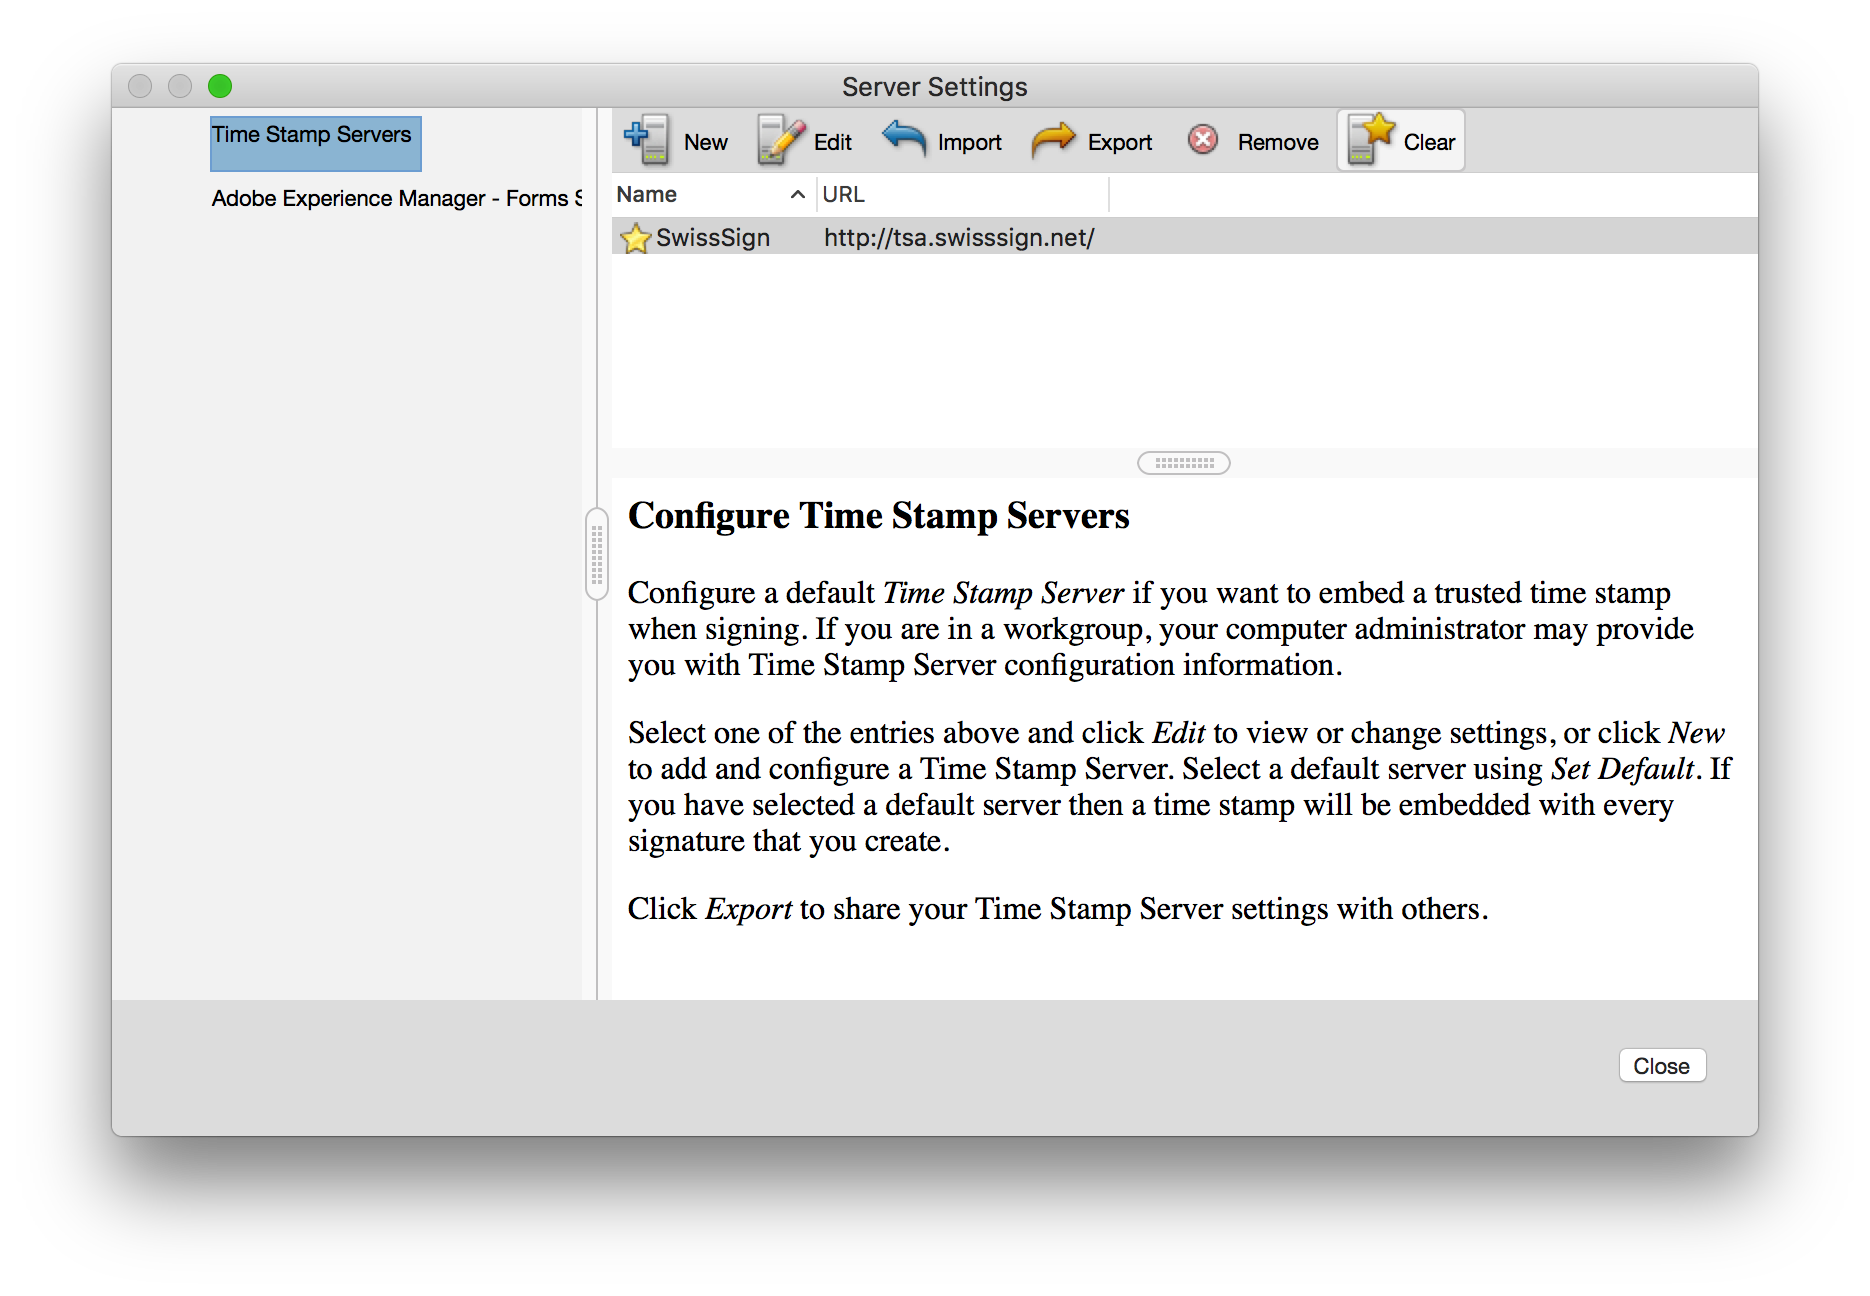Click the Edit pencil icon
The image size is (1870, 1296).
click(x=781, y=140)
